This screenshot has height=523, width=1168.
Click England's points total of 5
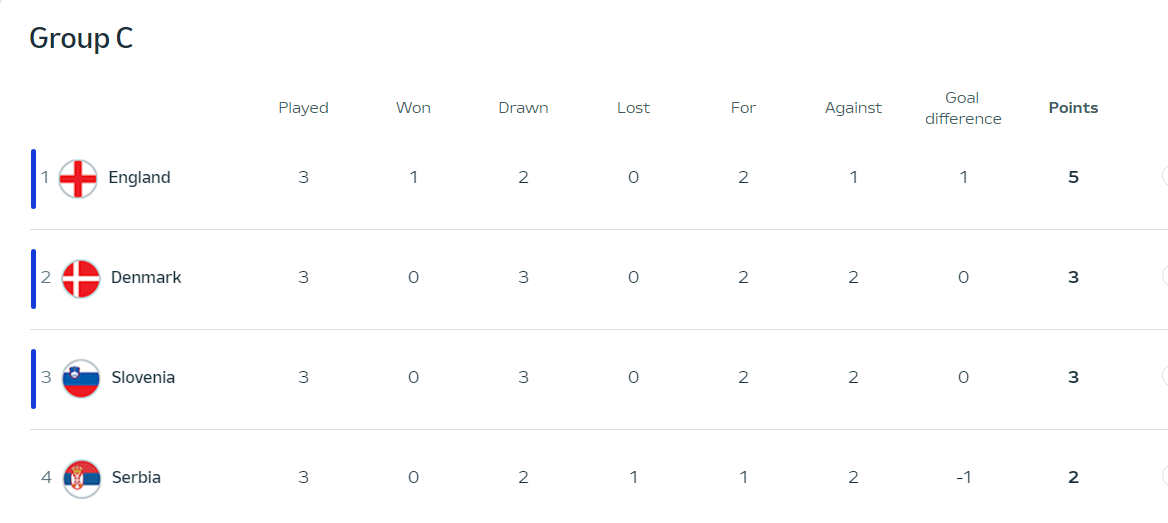(1073, 177)
